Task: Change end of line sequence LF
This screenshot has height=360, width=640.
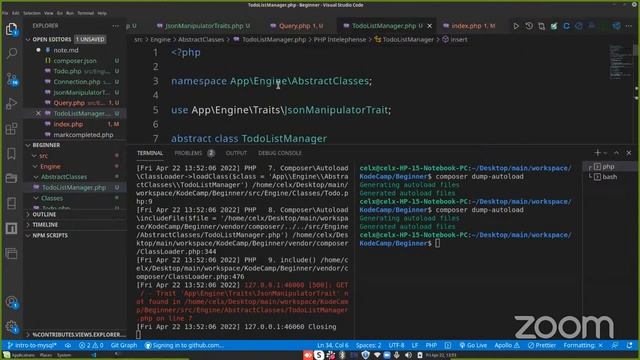Action: point(415,345)
